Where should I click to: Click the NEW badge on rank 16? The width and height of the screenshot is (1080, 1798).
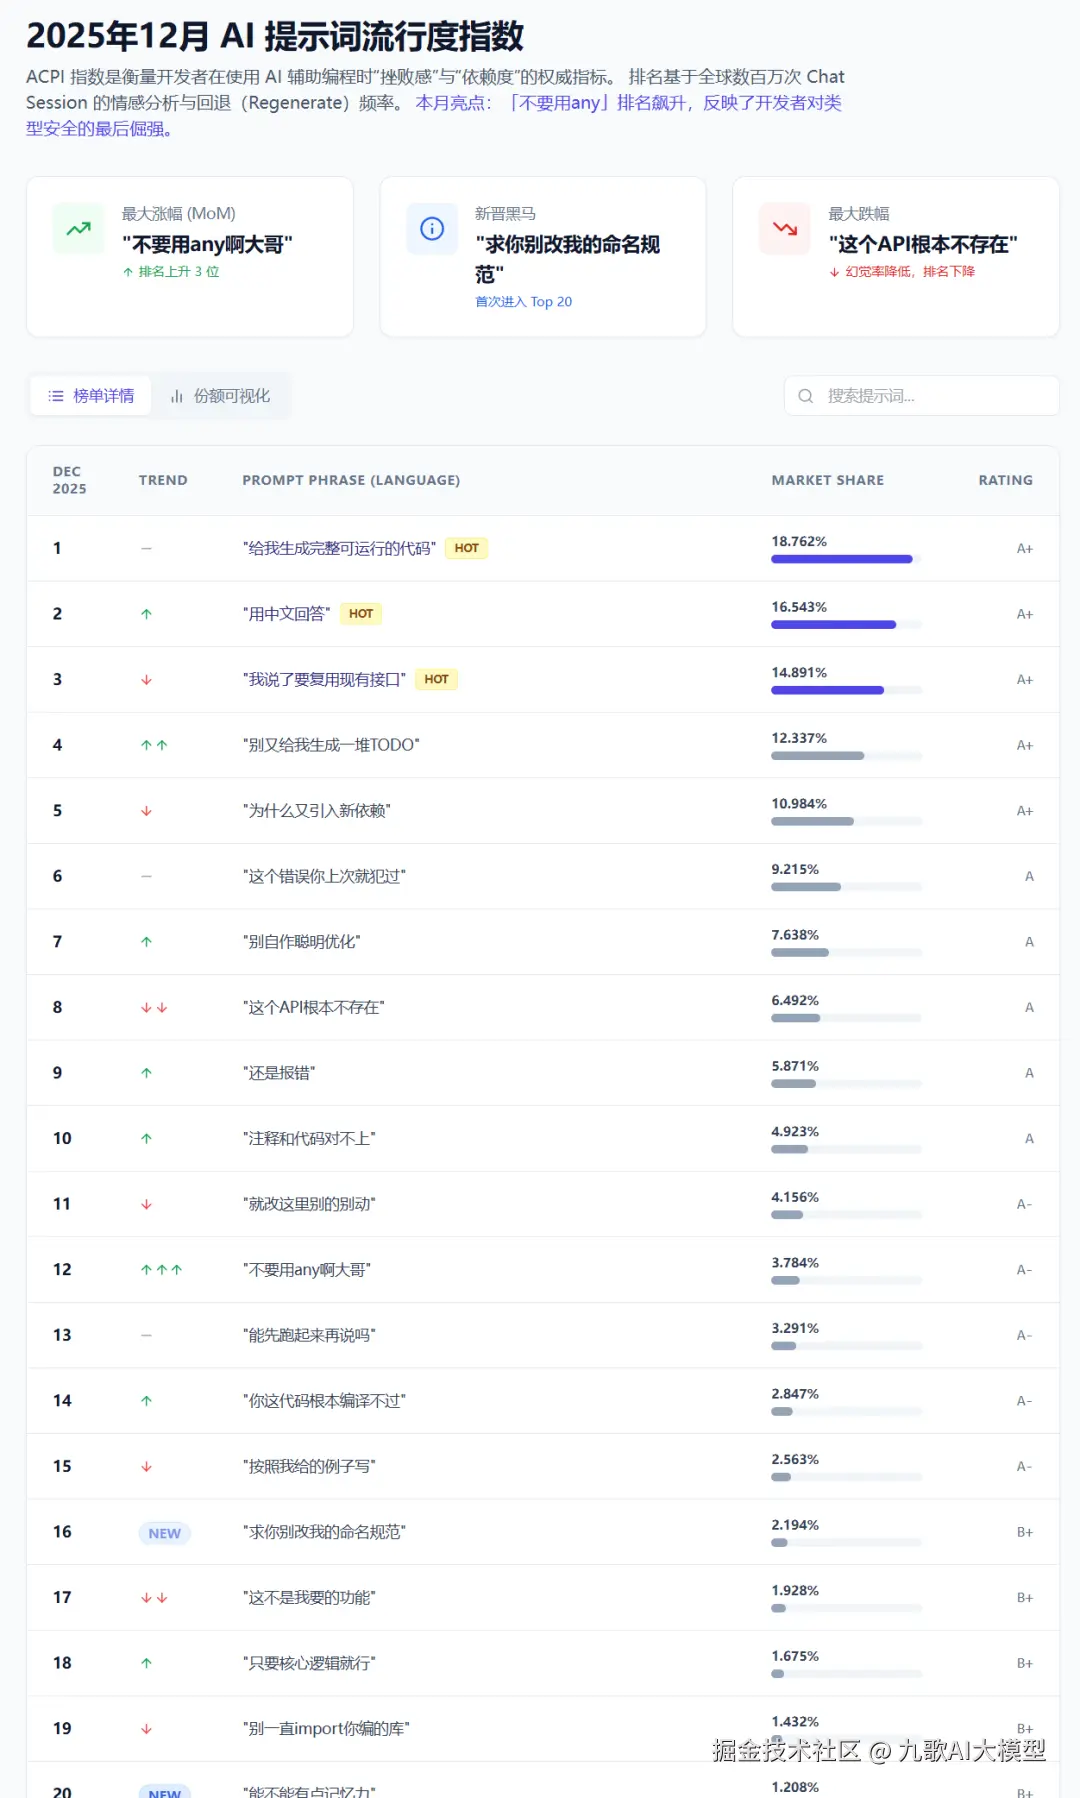coord(164,1533)
